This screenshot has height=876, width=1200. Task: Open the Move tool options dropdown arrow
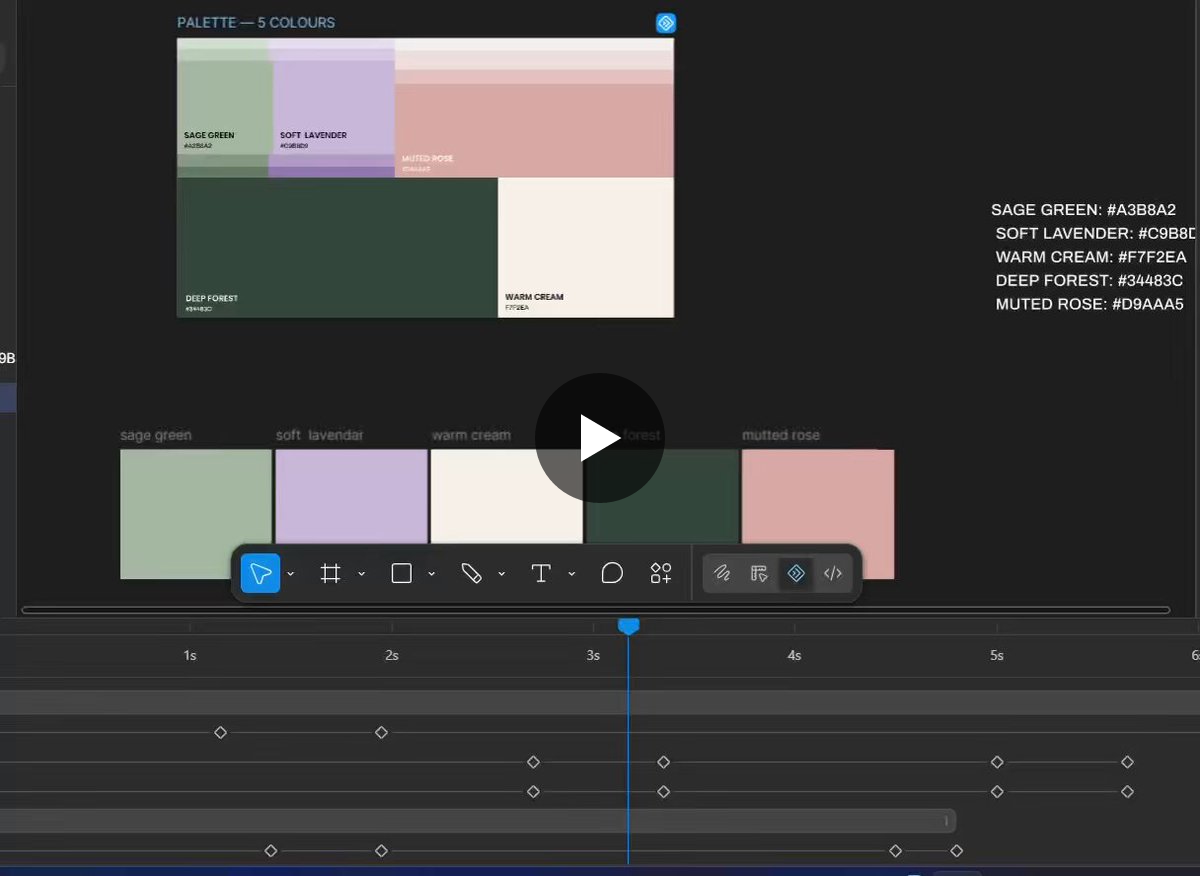click(291, 574)
